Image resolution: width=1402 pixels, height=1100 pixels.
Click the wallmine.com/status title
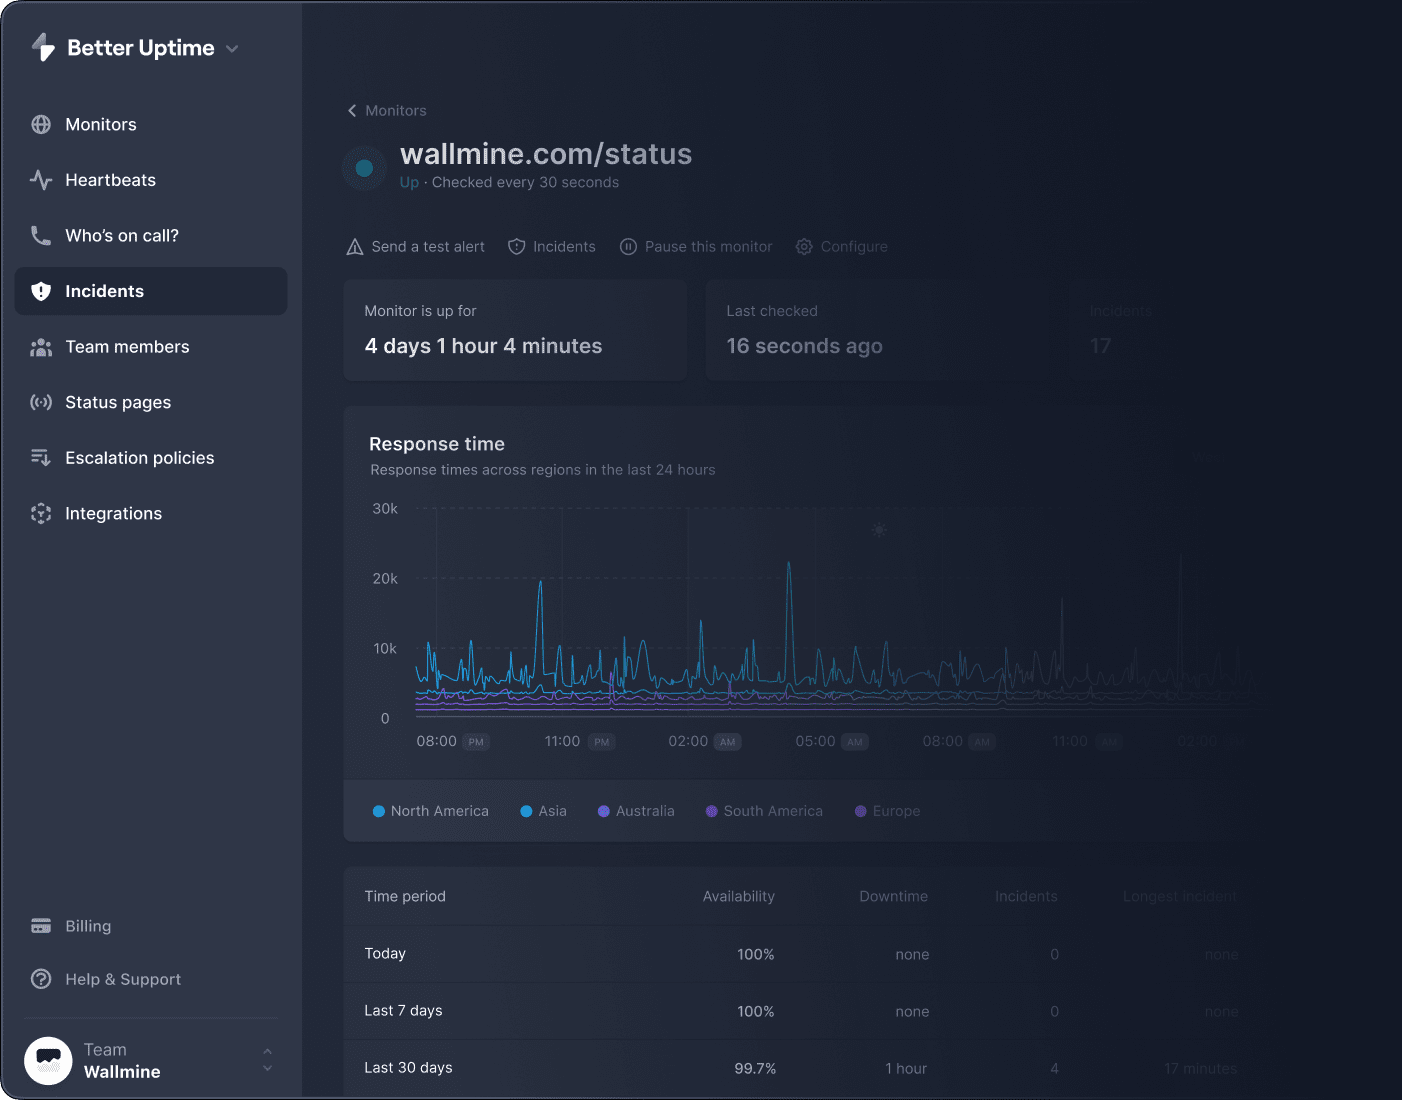pos(546,154)
